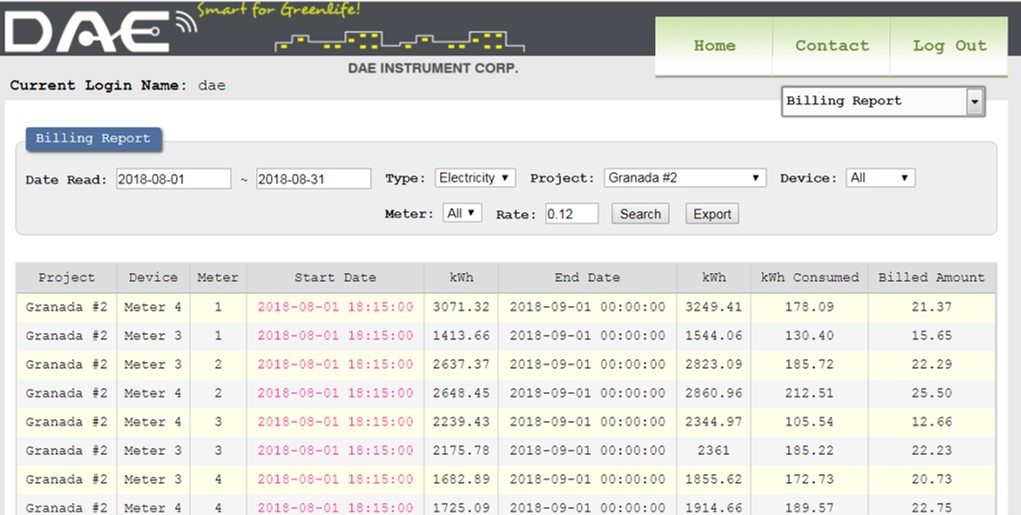Click end date in the 1544.06 row
This screenshot has height=515, width=1021.
(x=587, y=335)
